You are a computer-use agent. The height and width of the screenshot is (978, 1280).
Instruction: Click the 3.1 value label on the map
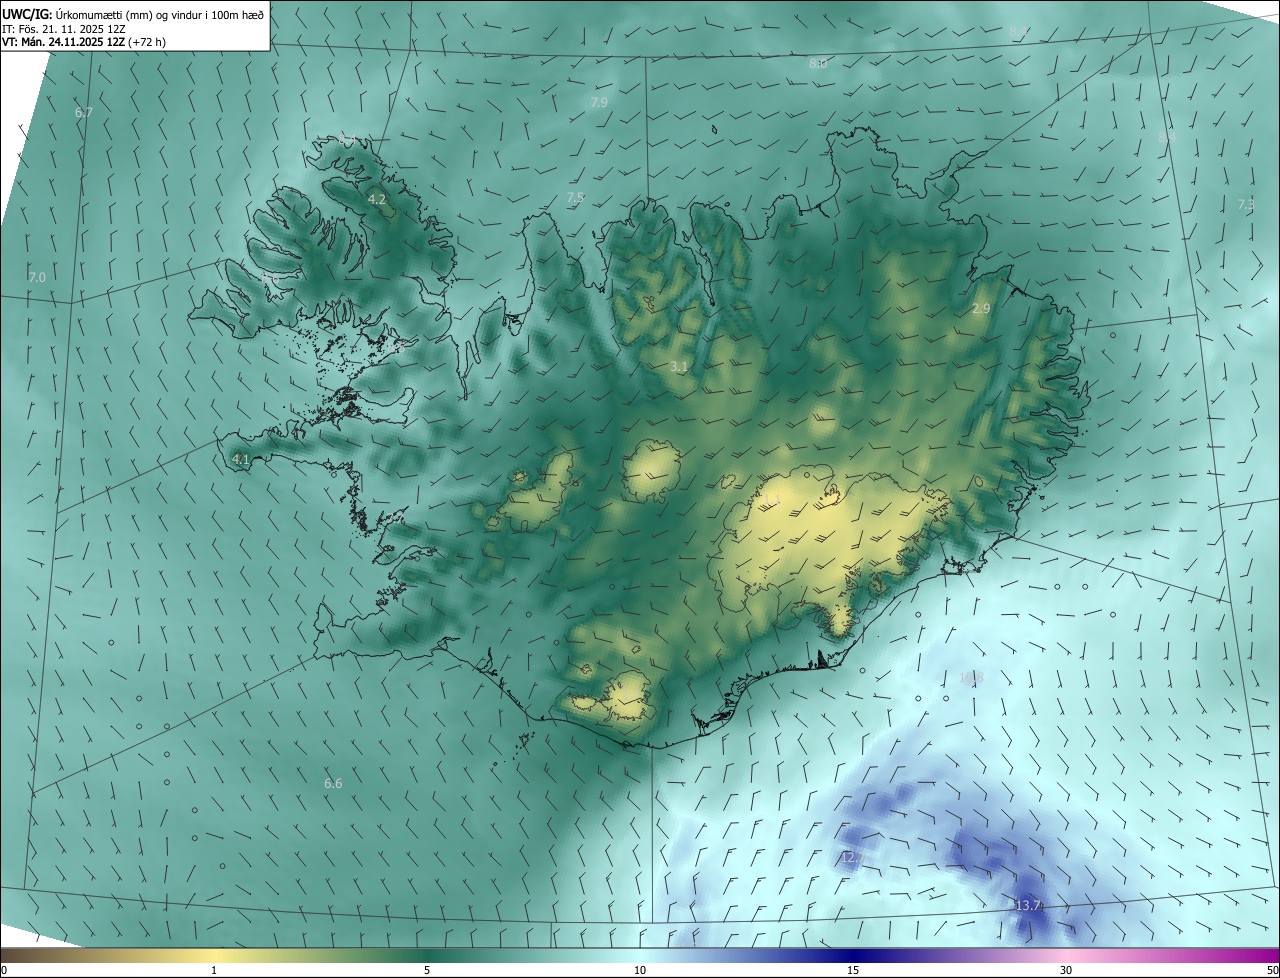coord(679,366)
